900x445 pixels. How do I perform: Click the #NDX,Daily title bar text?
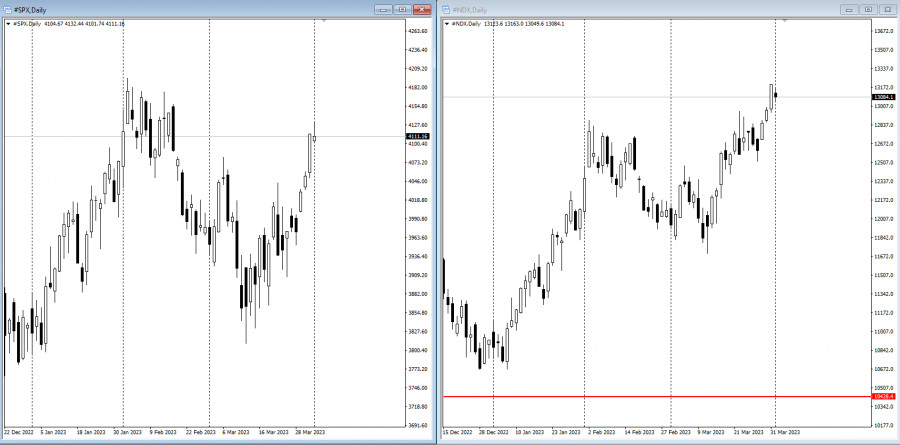(x=469, y=10)
